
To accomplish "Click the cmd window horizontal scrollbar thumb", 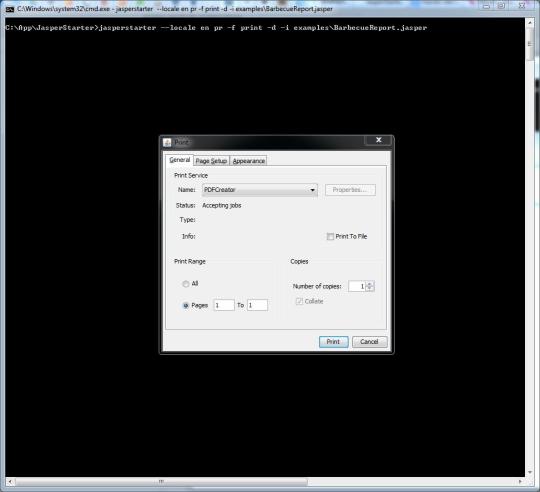I will click(161, 482).
